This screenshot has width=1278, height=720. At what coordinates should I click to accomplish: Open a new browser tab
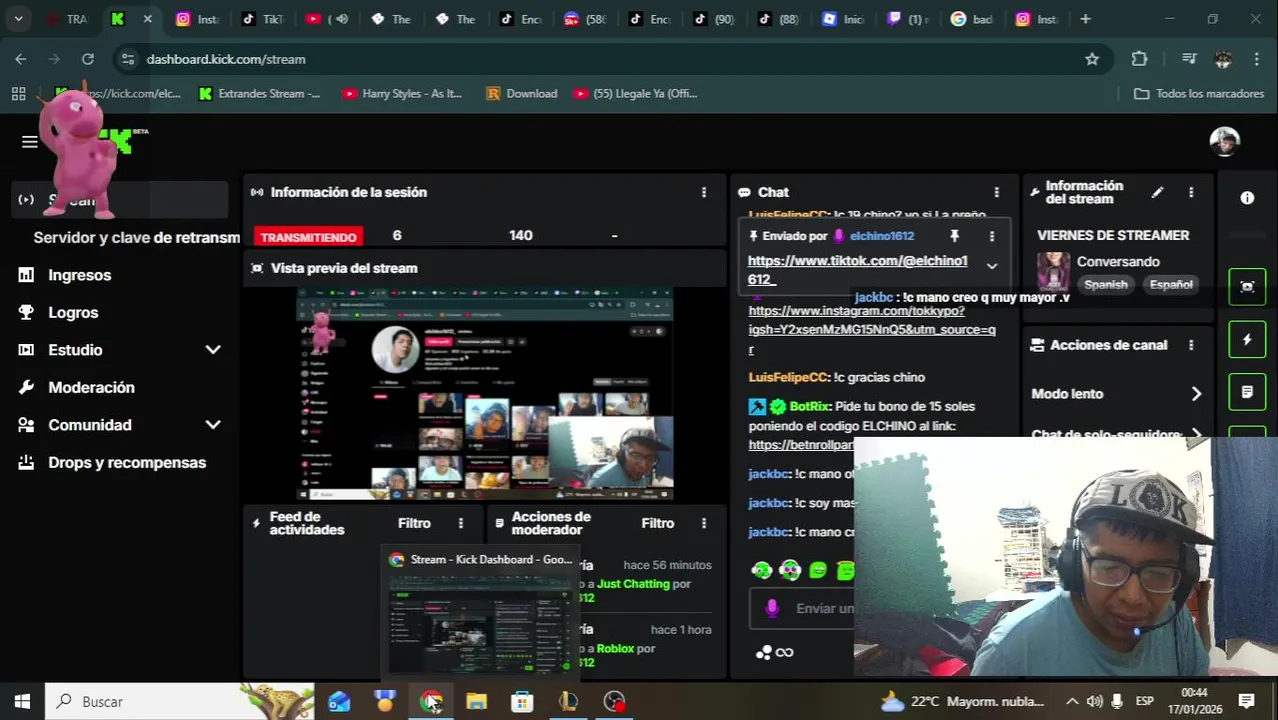tap(1085, 19)
